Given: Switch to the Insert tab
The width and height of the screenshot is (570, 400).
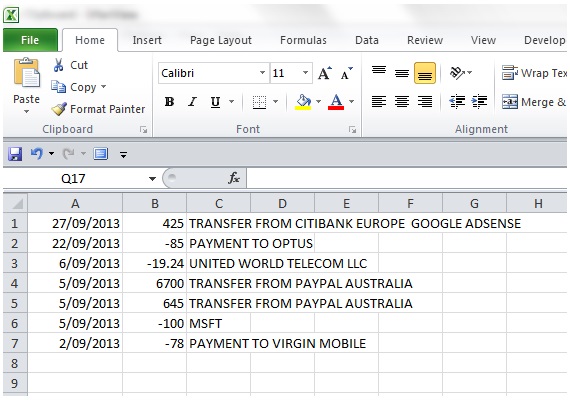Looking at the screenshot, I should click(147, 40).
